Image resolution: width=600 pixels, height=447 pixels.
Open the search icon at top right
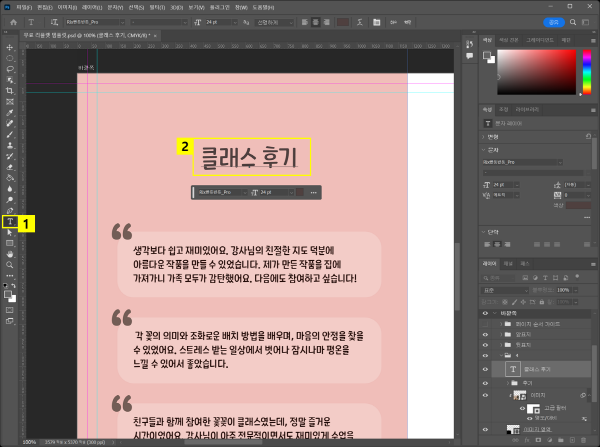(571, 20)
